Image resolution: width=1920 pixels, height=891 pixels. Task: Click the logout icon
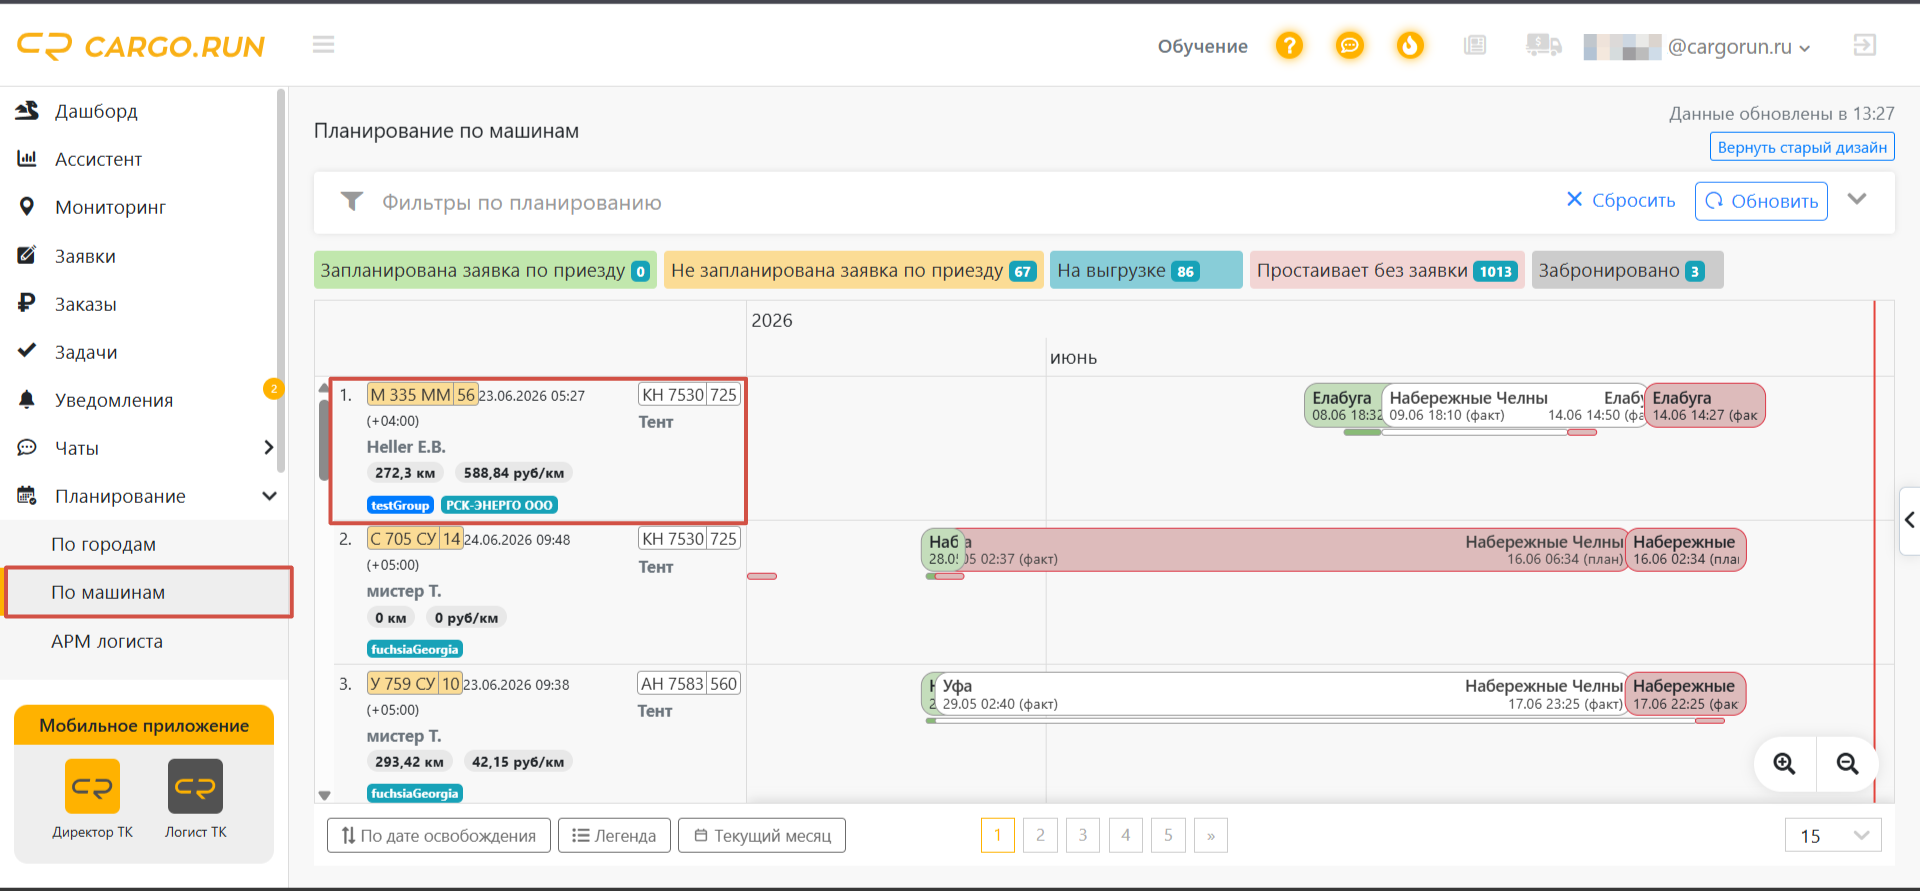tap(1864, 45)
